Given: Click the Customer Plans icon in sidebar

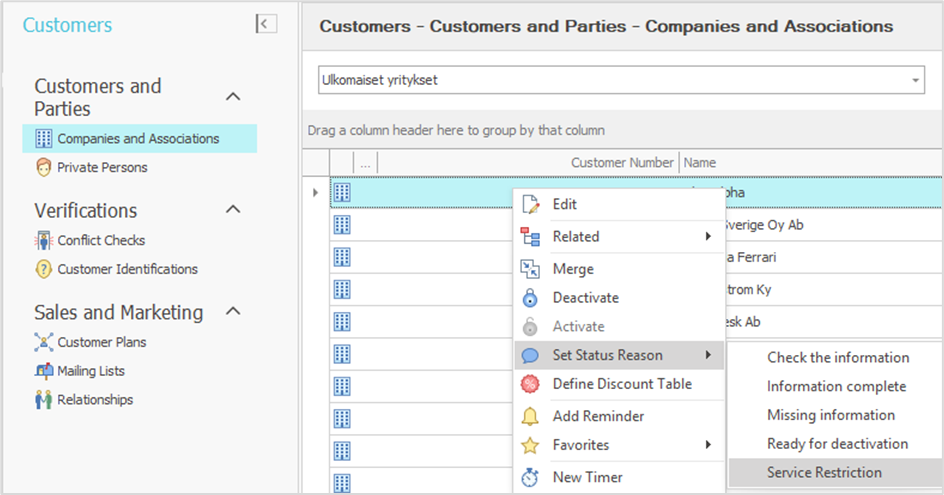Looking at the screenshot, I should (x=43, y=343).
